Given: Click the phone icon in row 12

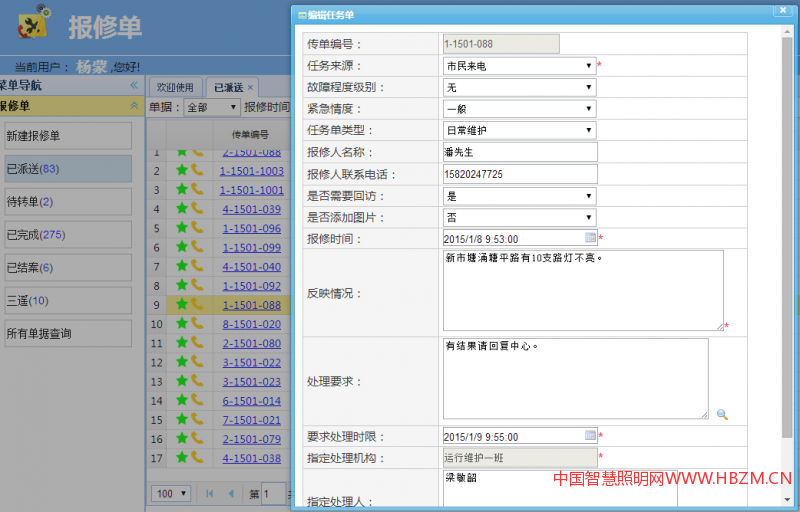Looking at the screenshot, I should [x=197, y=362].
